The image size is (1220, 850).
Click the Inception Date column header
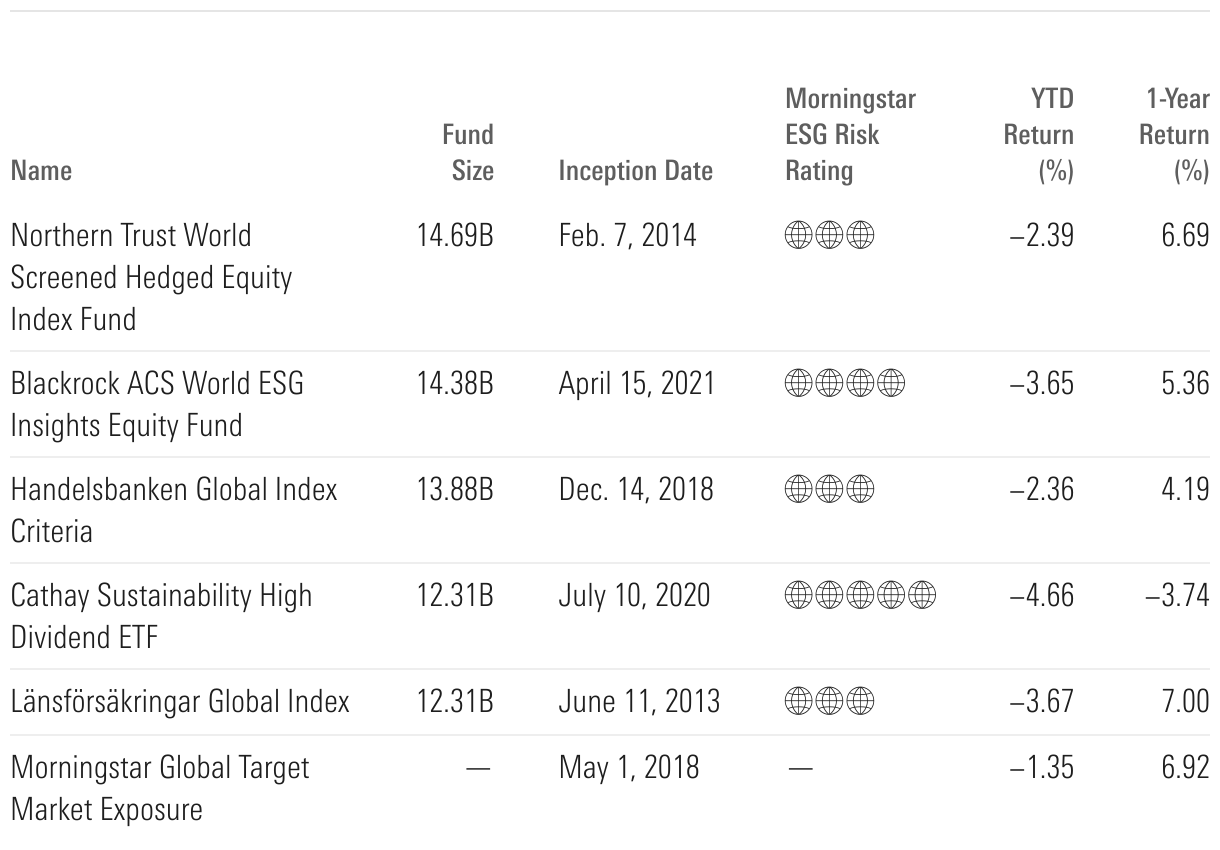(635, 170)
